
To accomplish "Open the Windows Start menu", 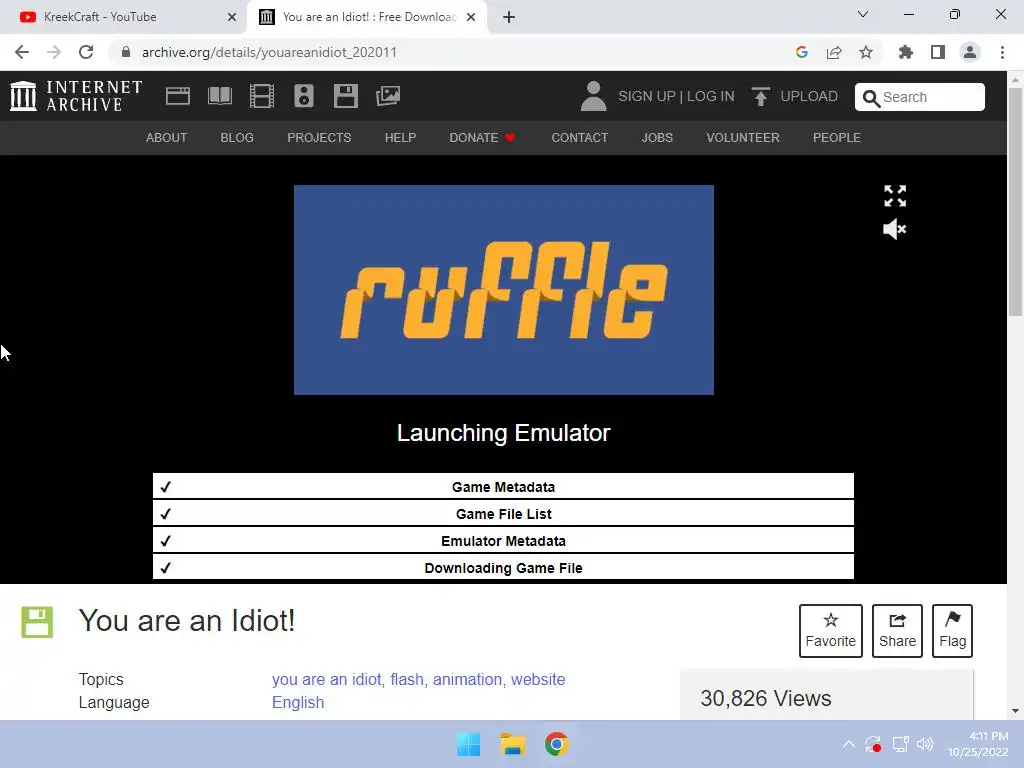I will (x=468, y=744).
